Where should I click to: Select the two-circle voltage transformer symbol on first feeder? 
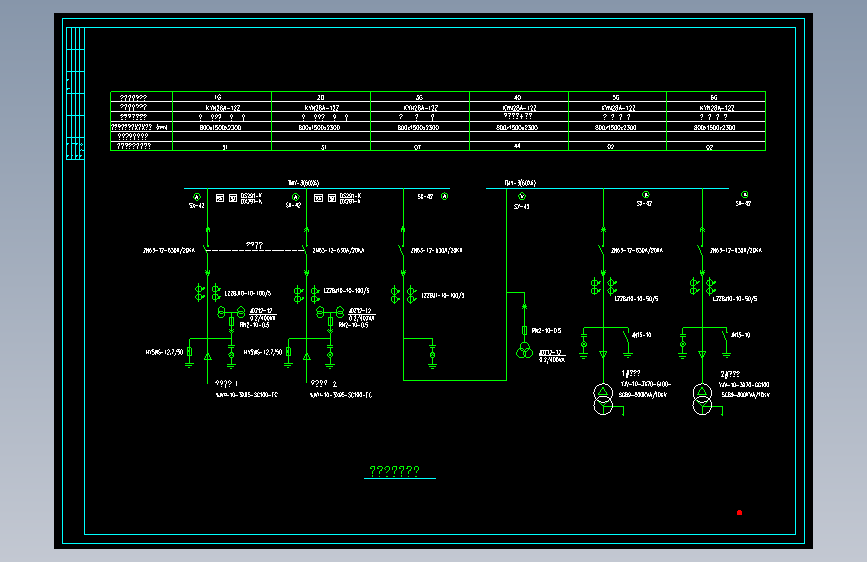click(231, 313)
